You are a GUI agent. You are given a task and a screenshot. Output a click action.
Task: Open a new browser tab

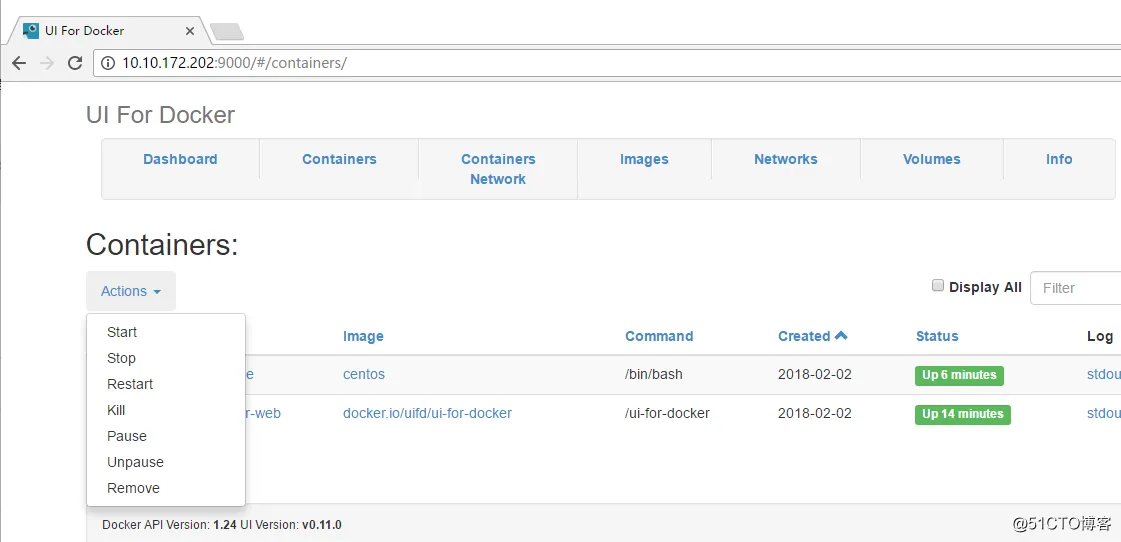(227, 31)
